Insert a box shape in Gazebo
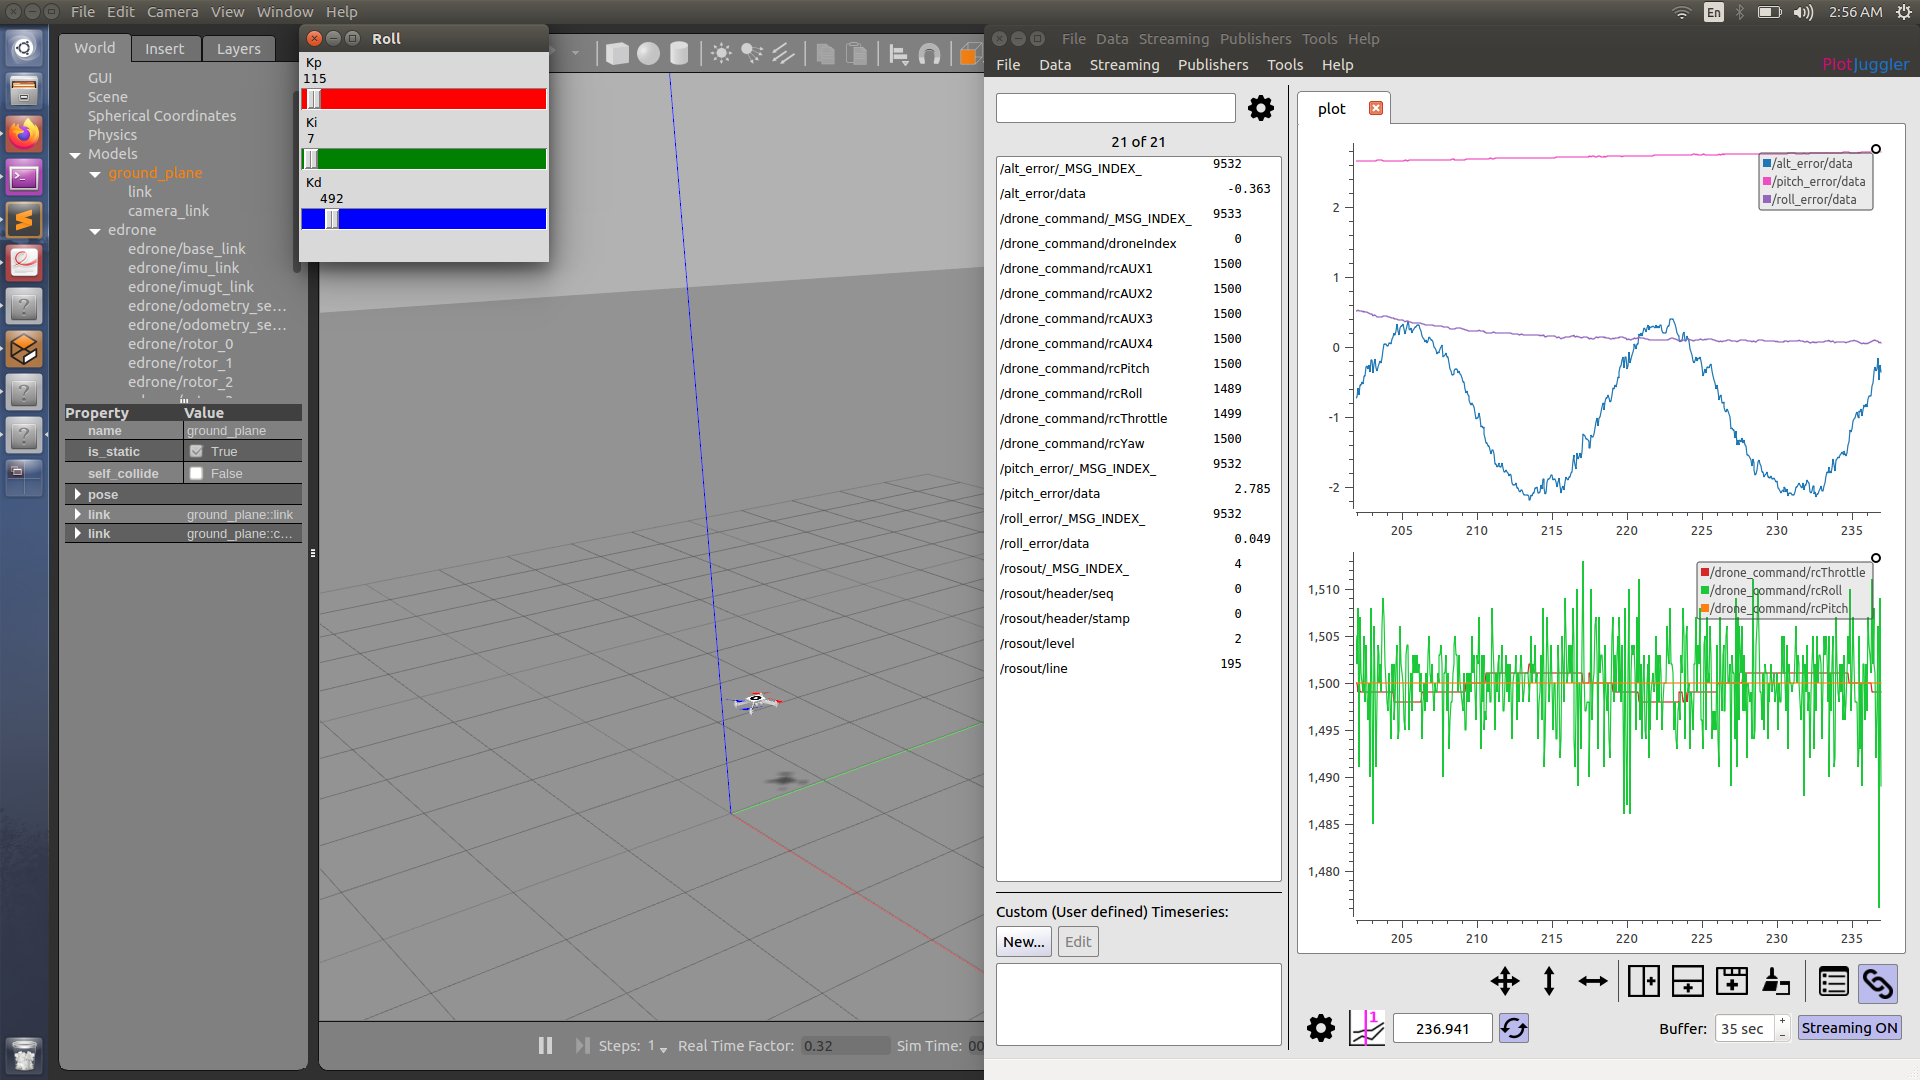 pos(618,54)
